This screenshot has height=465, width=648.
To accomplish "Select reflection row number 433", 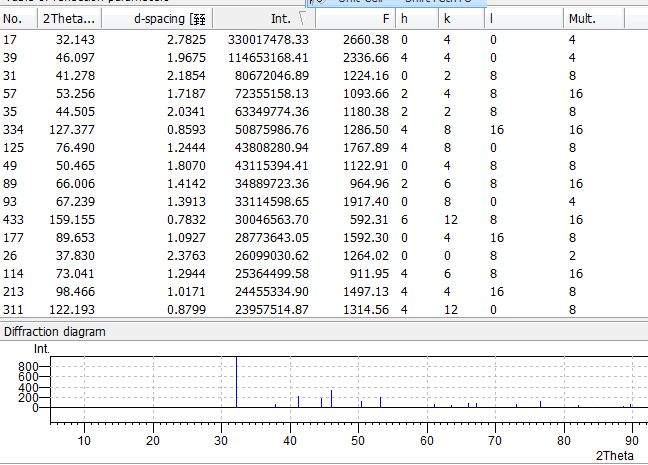I will [324, 219].
